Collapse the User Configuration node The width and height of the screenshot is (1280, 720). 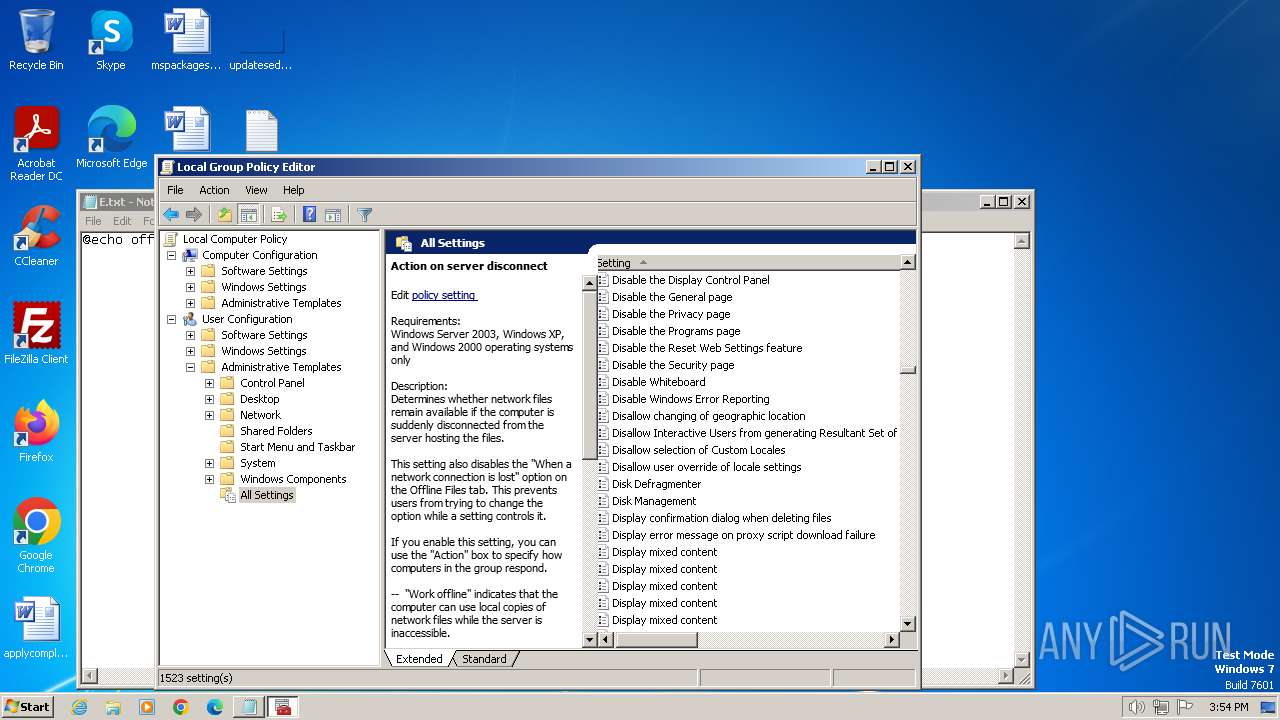tap(171, 319)
